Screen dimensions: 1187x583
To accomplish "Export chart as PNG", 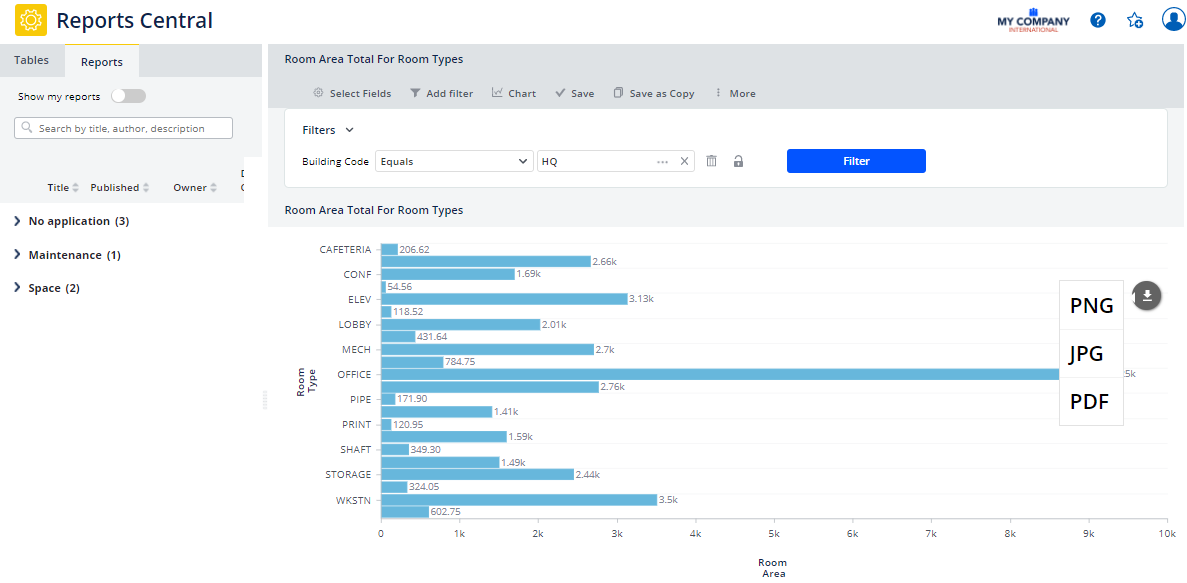I will [x=1091, y=305].
